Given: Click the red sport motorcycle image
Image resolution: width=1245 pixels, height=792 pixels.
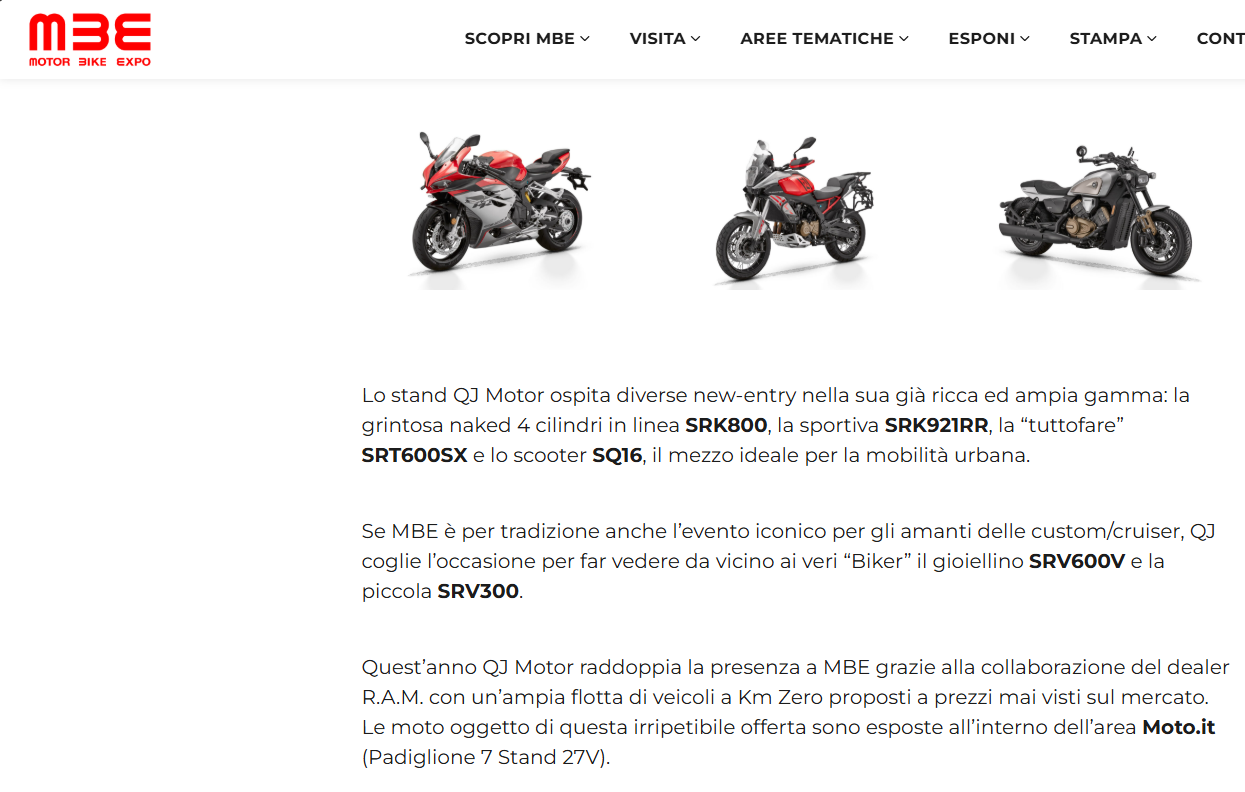Looking at the screenshot, I should tap(499, 205).
